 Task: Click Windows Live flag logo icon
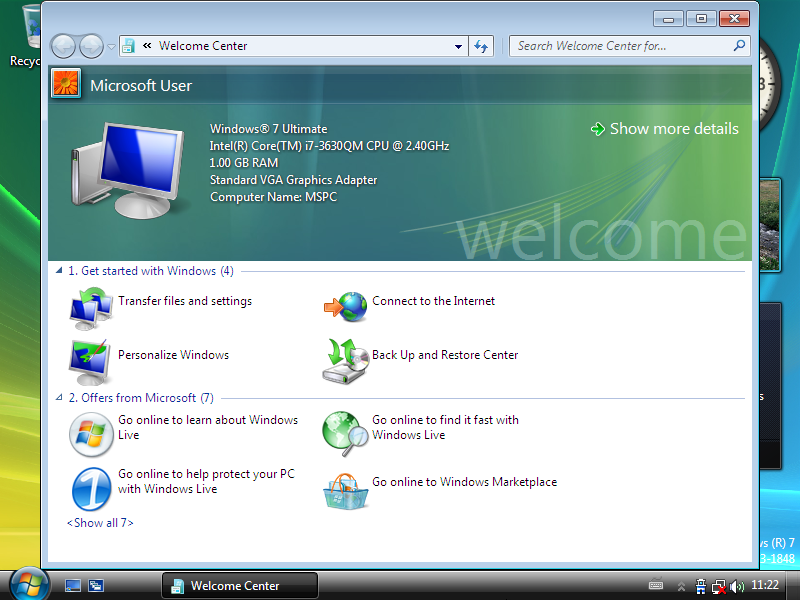(x=91, y=435)
